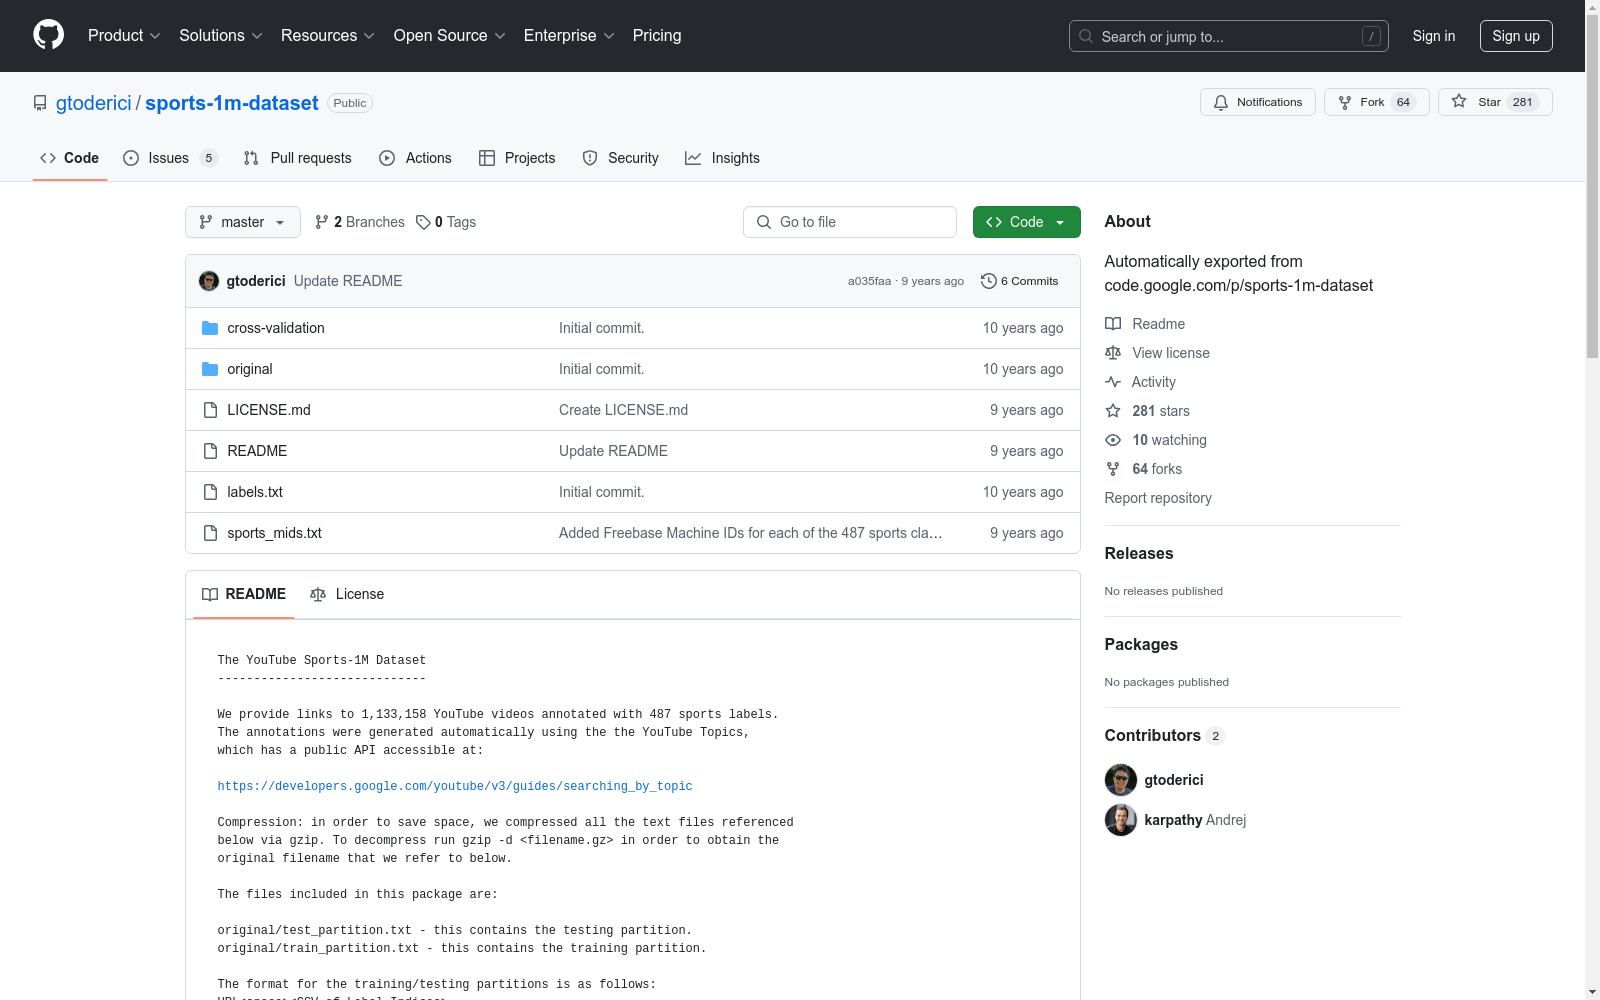Open the Projects tab

point(517,158)
